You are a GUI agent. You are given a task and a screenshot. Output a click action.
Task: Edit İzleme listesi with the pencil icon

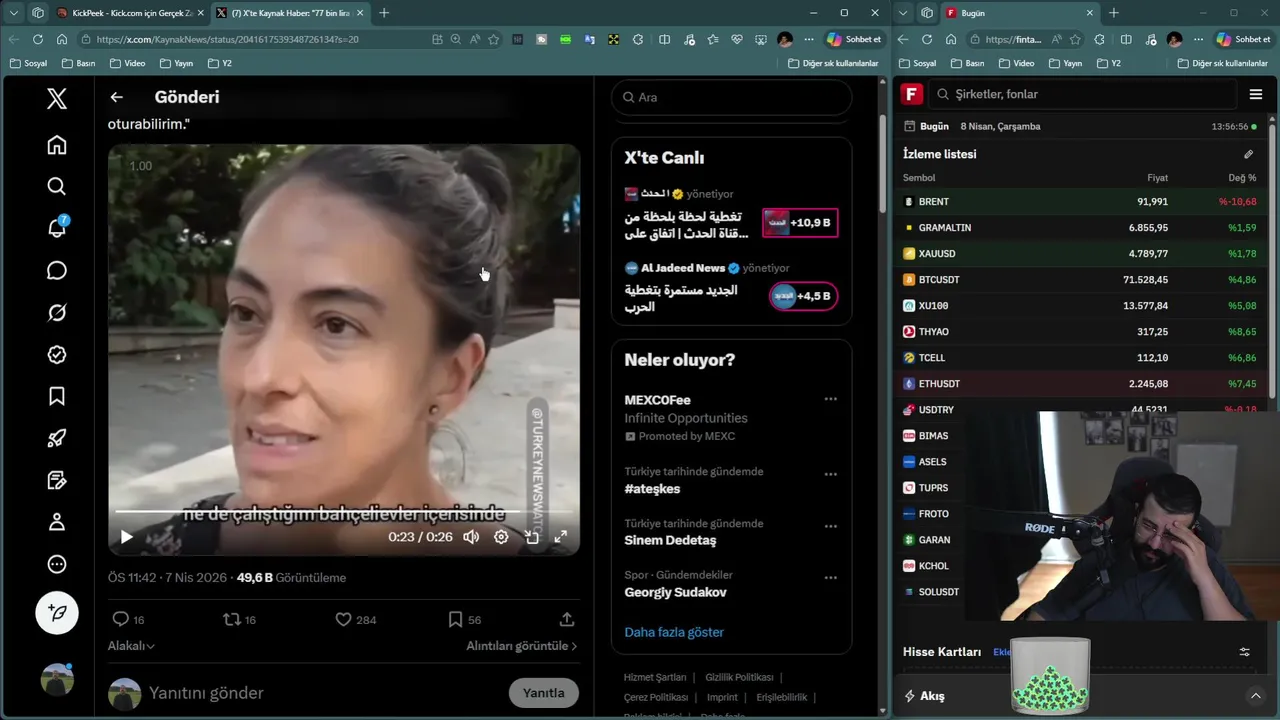(x=1248, y=154)
